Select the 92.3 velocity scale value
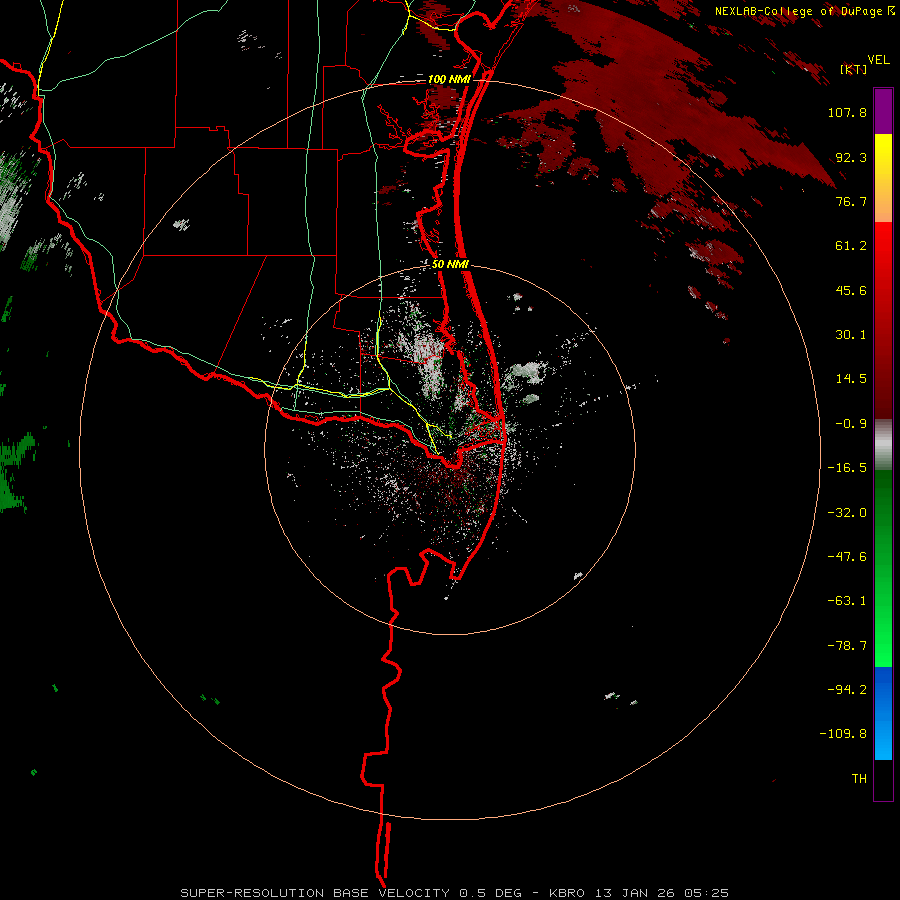900x900 pixels. click(851, 157)
